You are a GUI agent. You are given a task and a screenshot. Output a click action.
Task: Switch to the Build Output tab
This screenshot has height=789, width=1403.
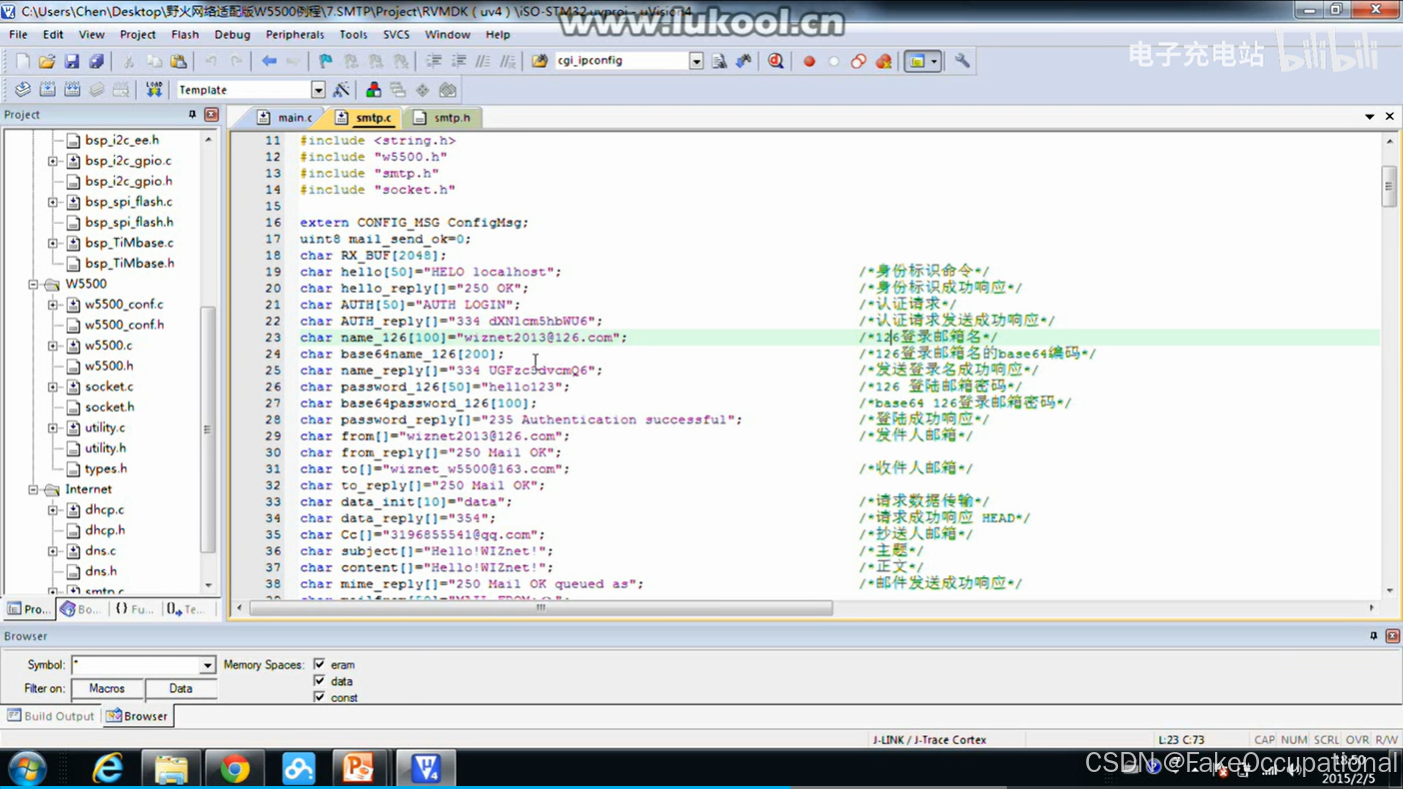[x=50, y=716]
